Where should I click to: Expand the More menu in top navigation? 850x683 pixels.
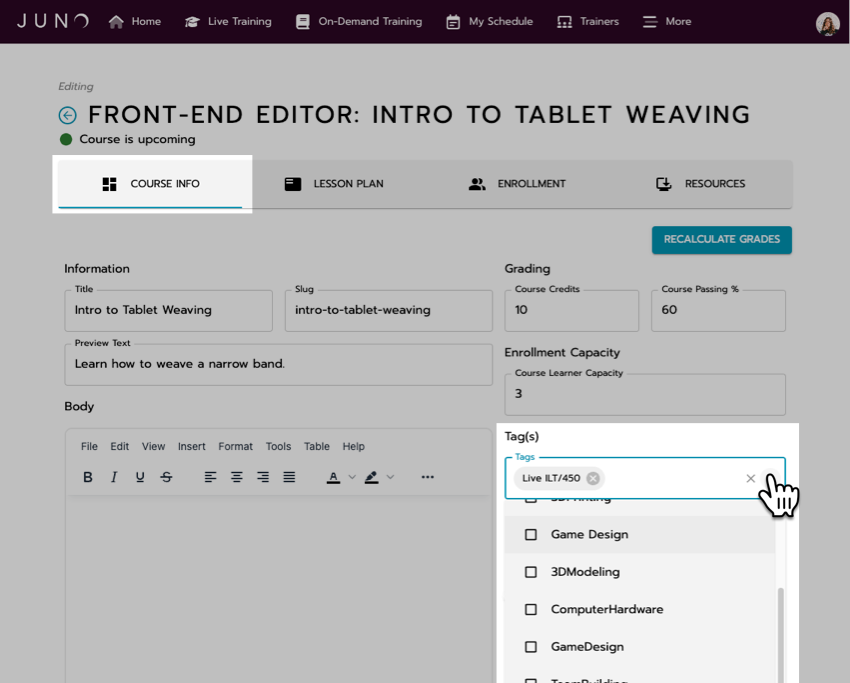coord(667,21)
